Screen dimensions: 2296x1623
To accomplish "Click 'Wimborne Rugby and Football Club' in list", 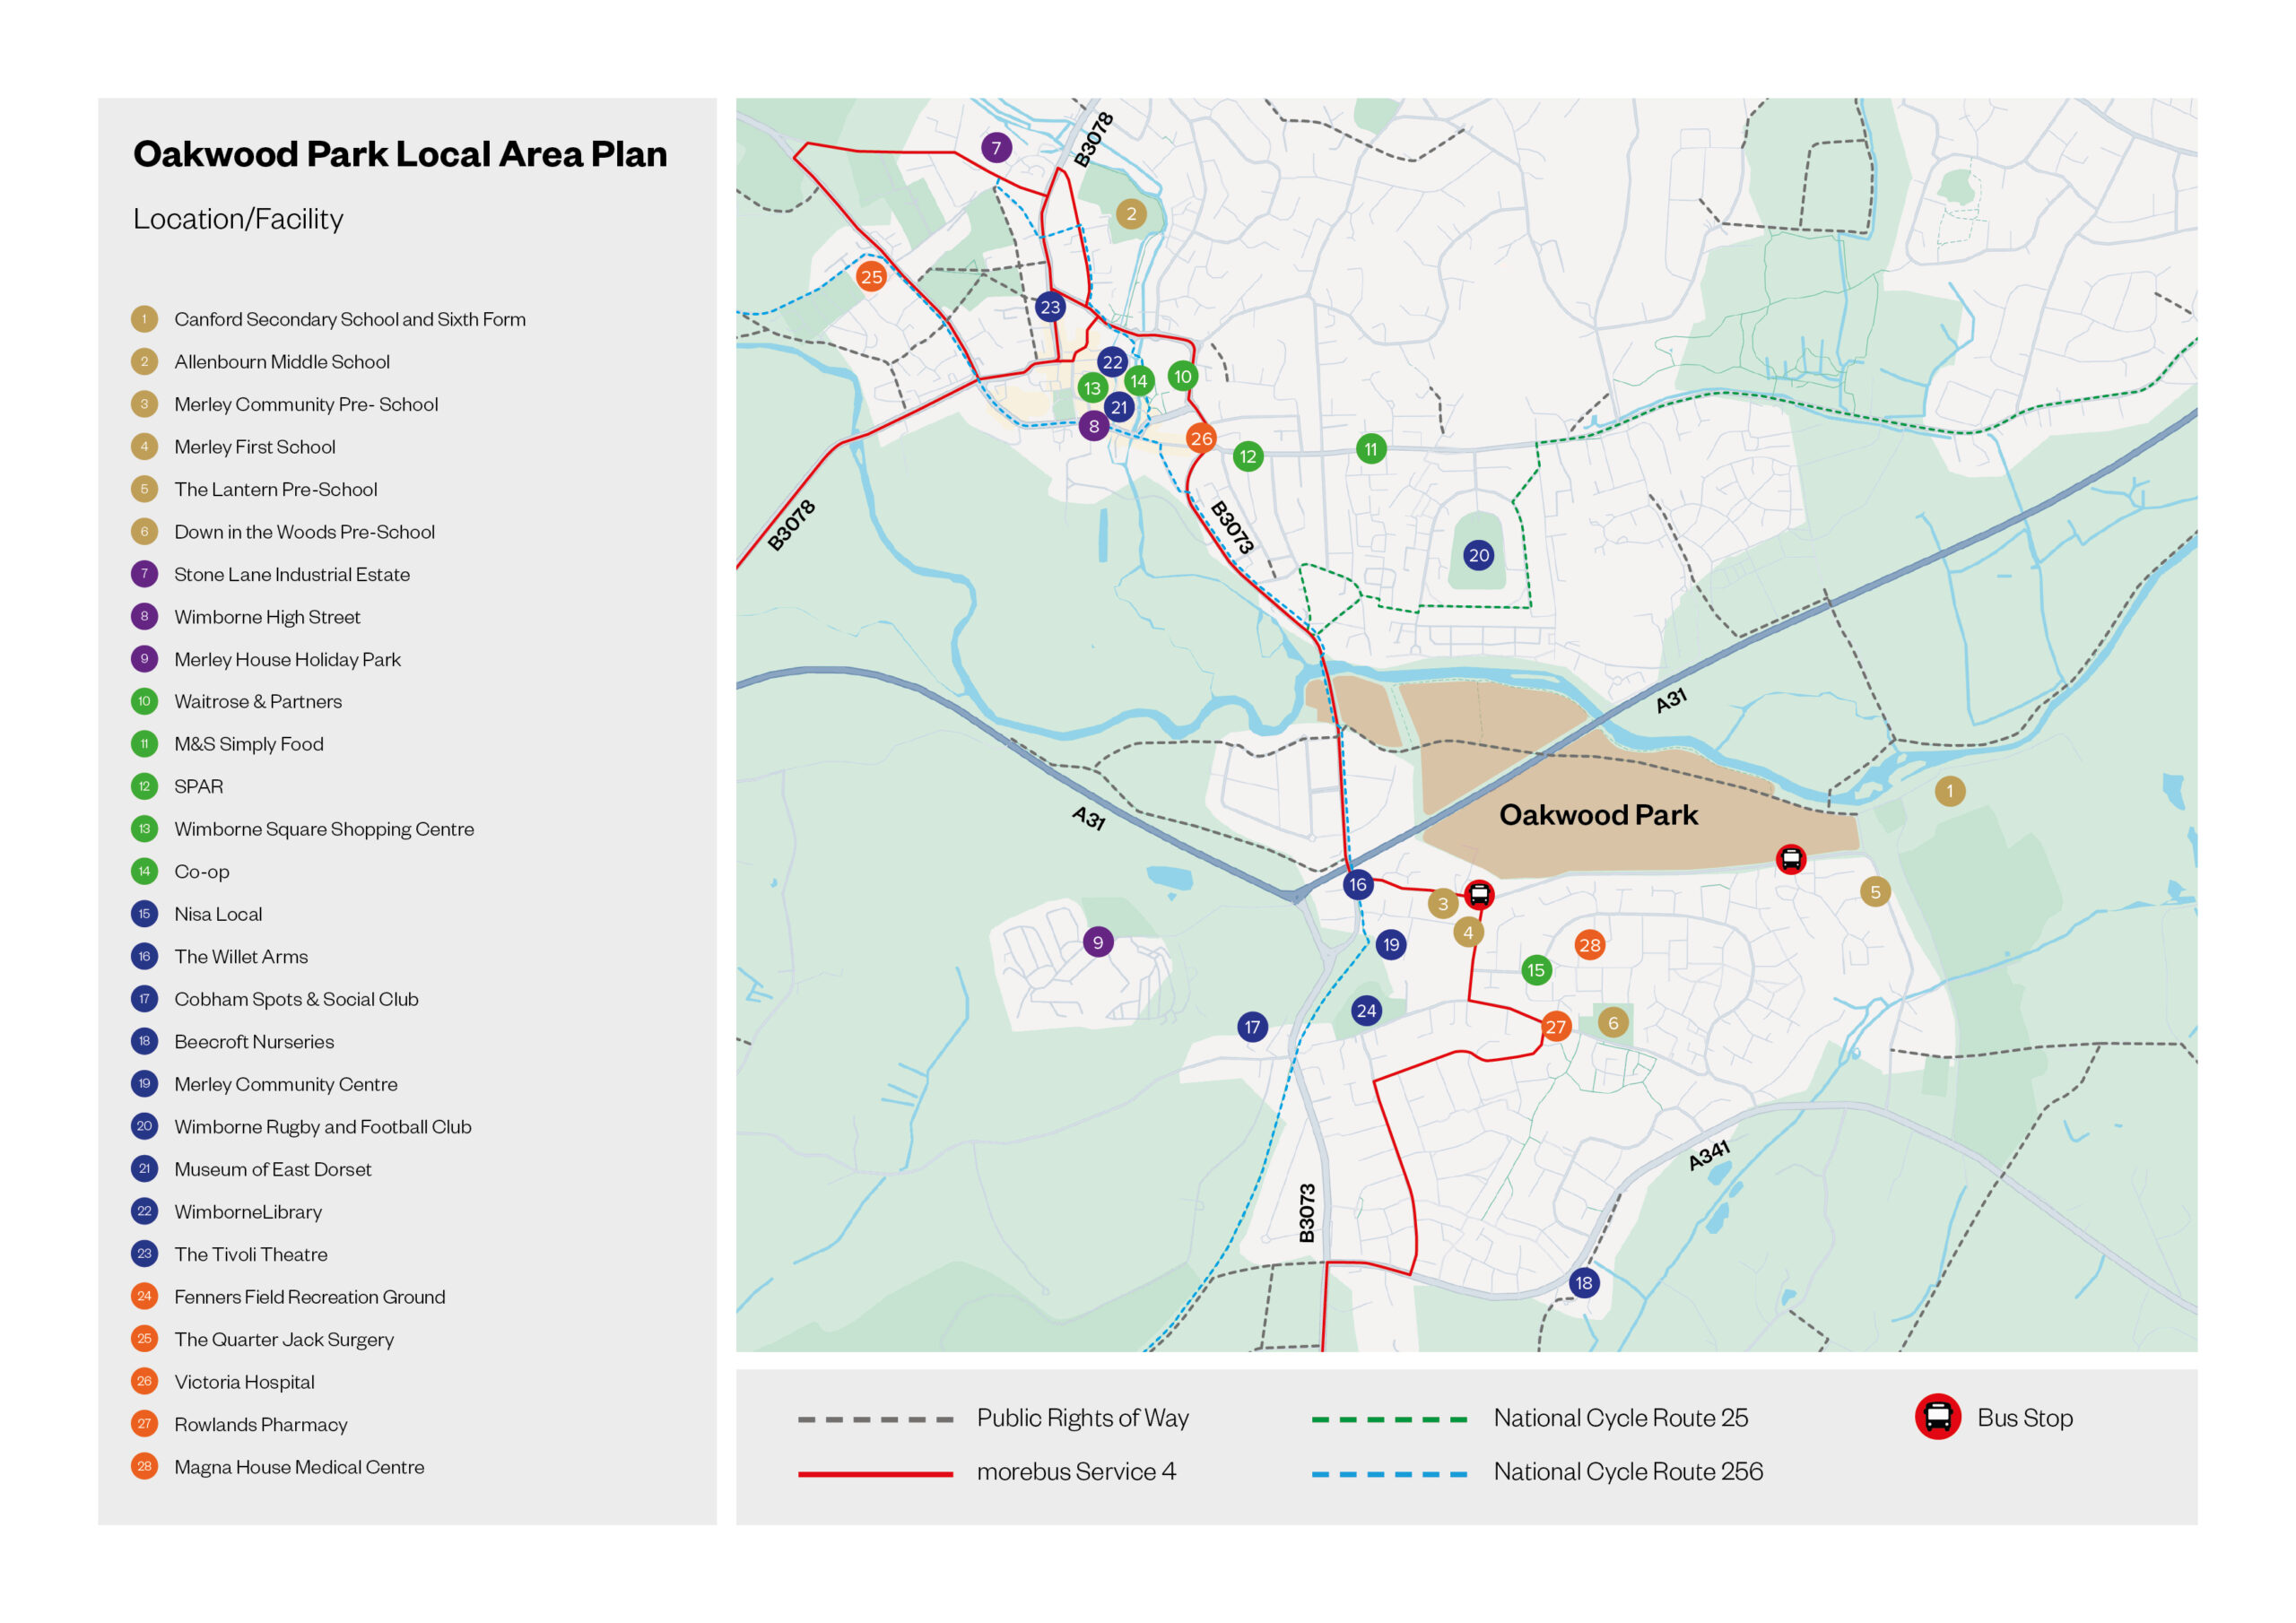I will pyautogui.click(x=323, y=1126).
